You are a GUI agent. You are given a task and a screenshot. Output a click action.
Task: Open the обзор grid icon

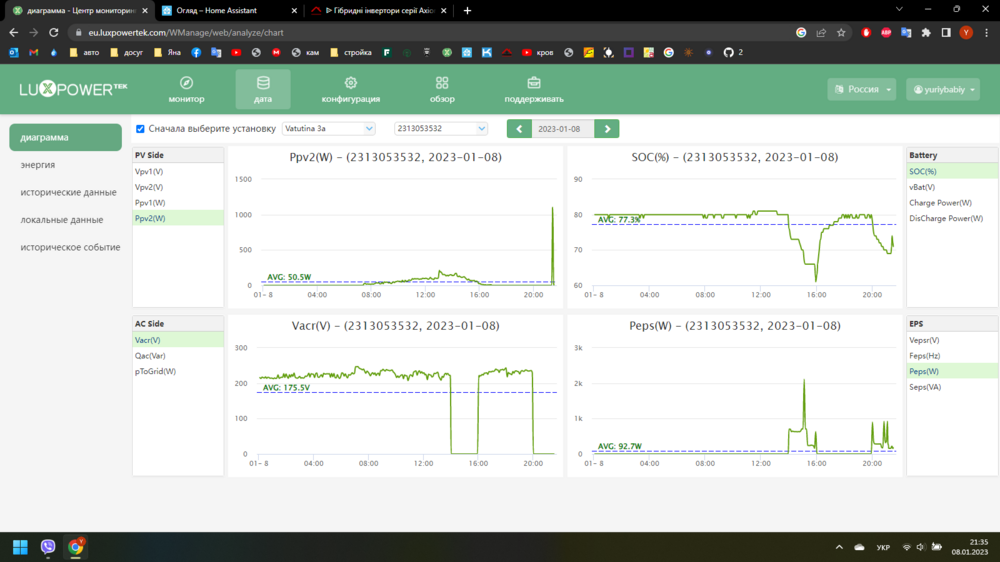442,84
